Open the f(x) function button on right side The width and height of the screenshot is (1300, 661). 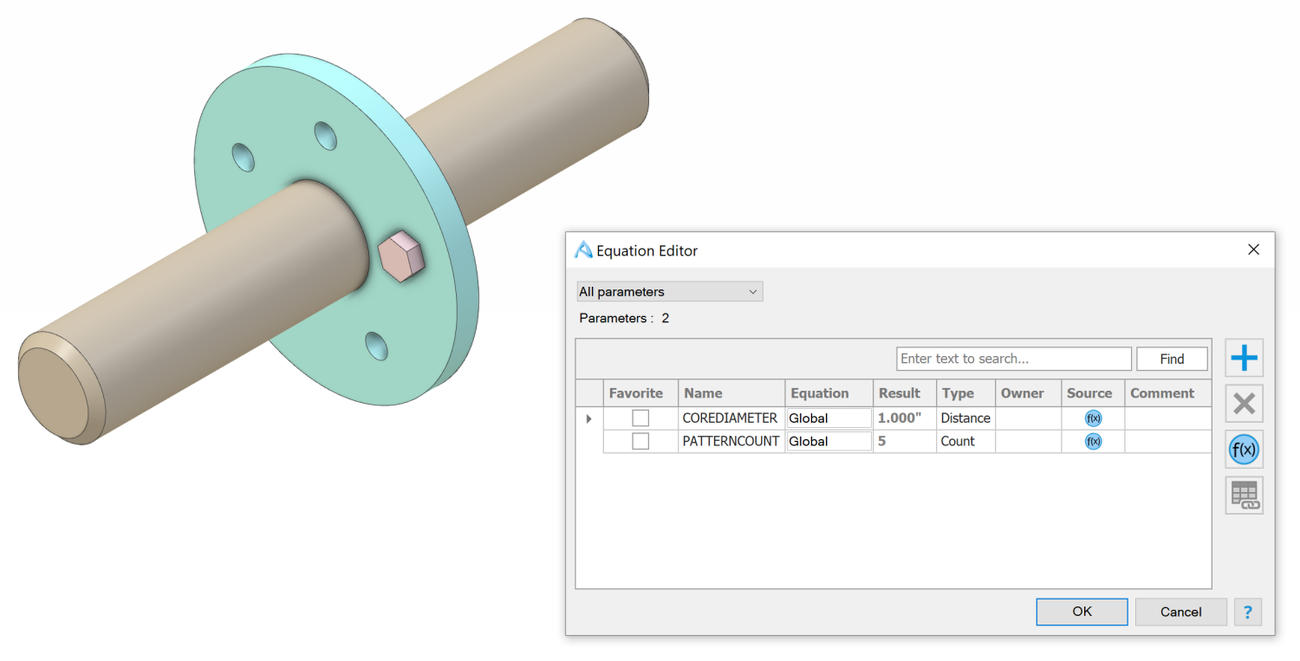[1244, 450]
